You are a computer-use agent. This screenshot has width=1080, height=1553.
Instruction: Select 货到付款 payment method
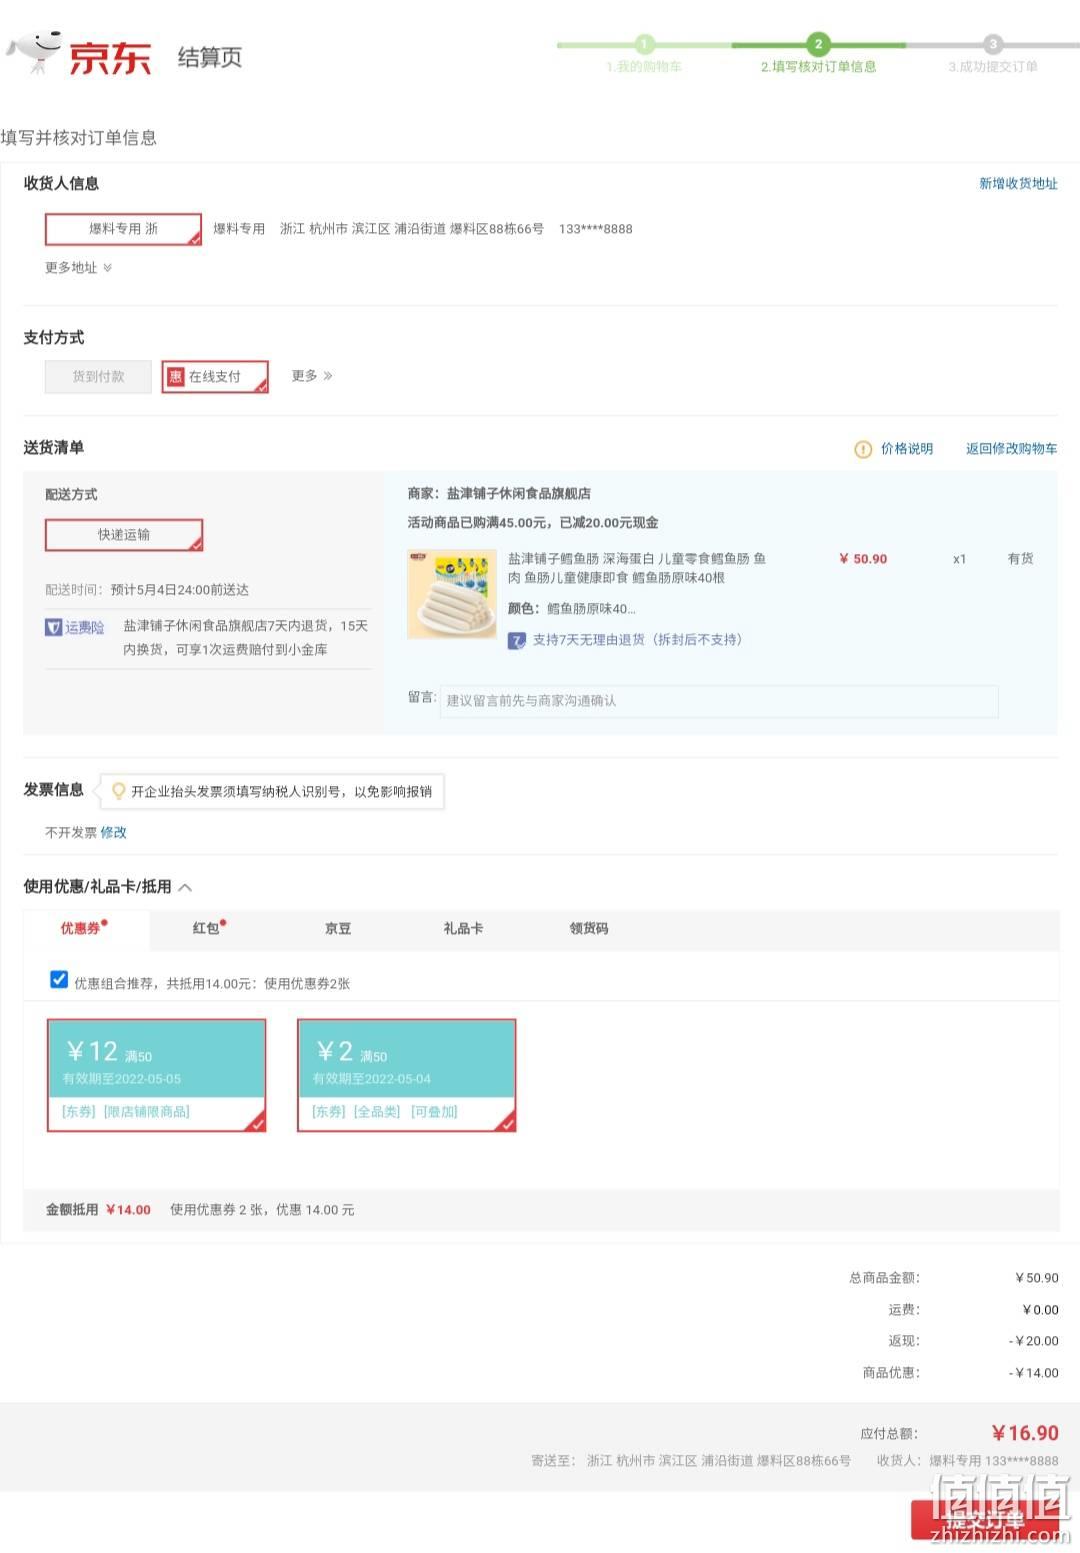98,376
